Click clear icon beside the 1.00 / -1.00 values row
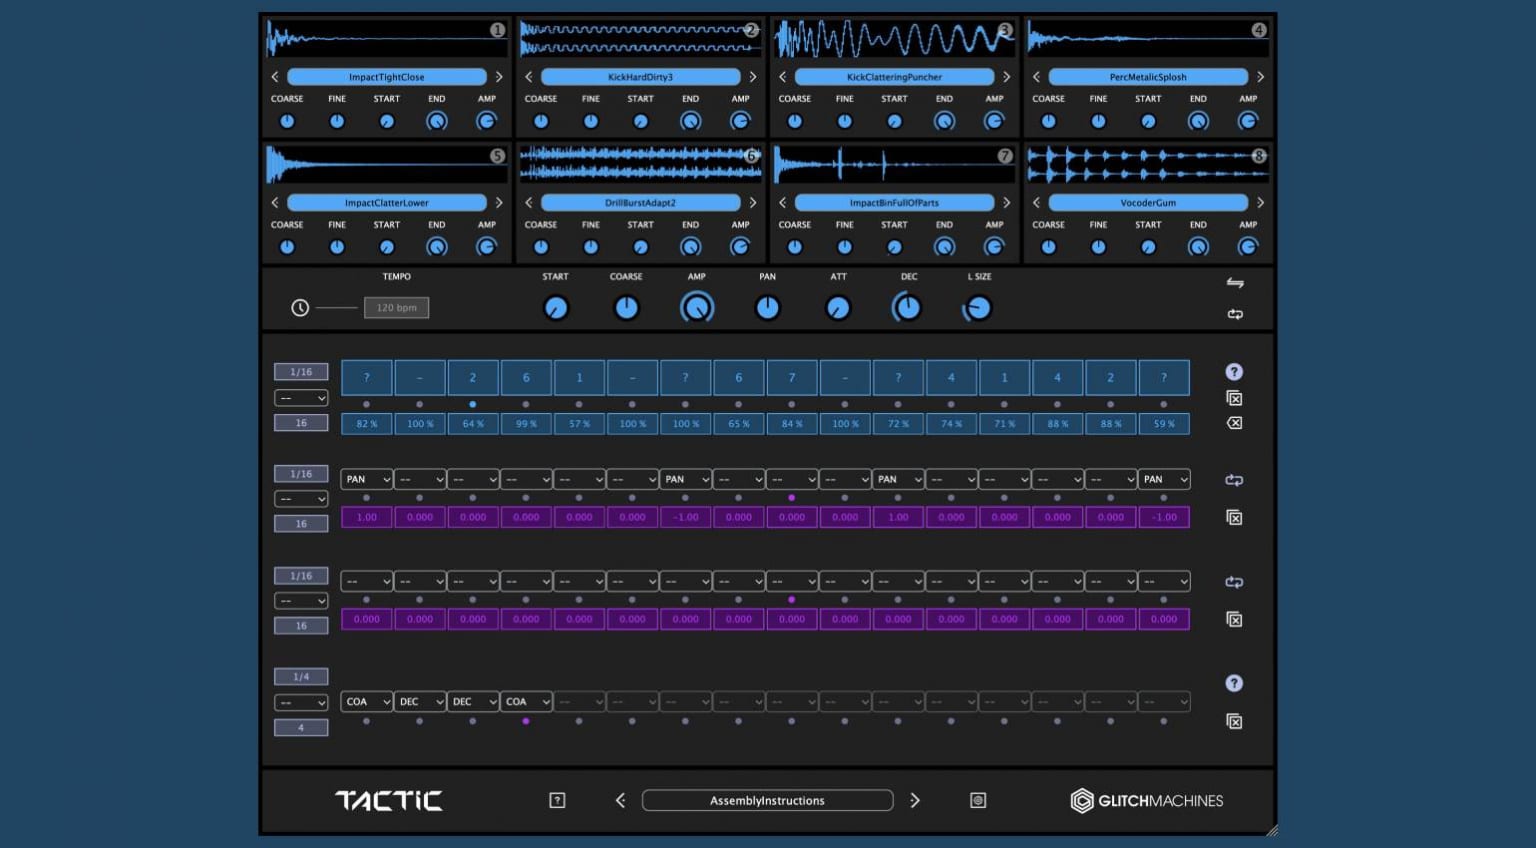Screen dimensions: 1536x848 pos(1234,517)
